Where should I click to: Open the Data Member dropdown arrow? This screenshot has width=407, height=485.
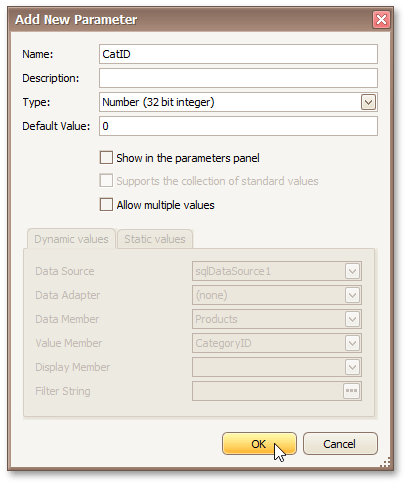pyautogui.click(x=352, y=319)
